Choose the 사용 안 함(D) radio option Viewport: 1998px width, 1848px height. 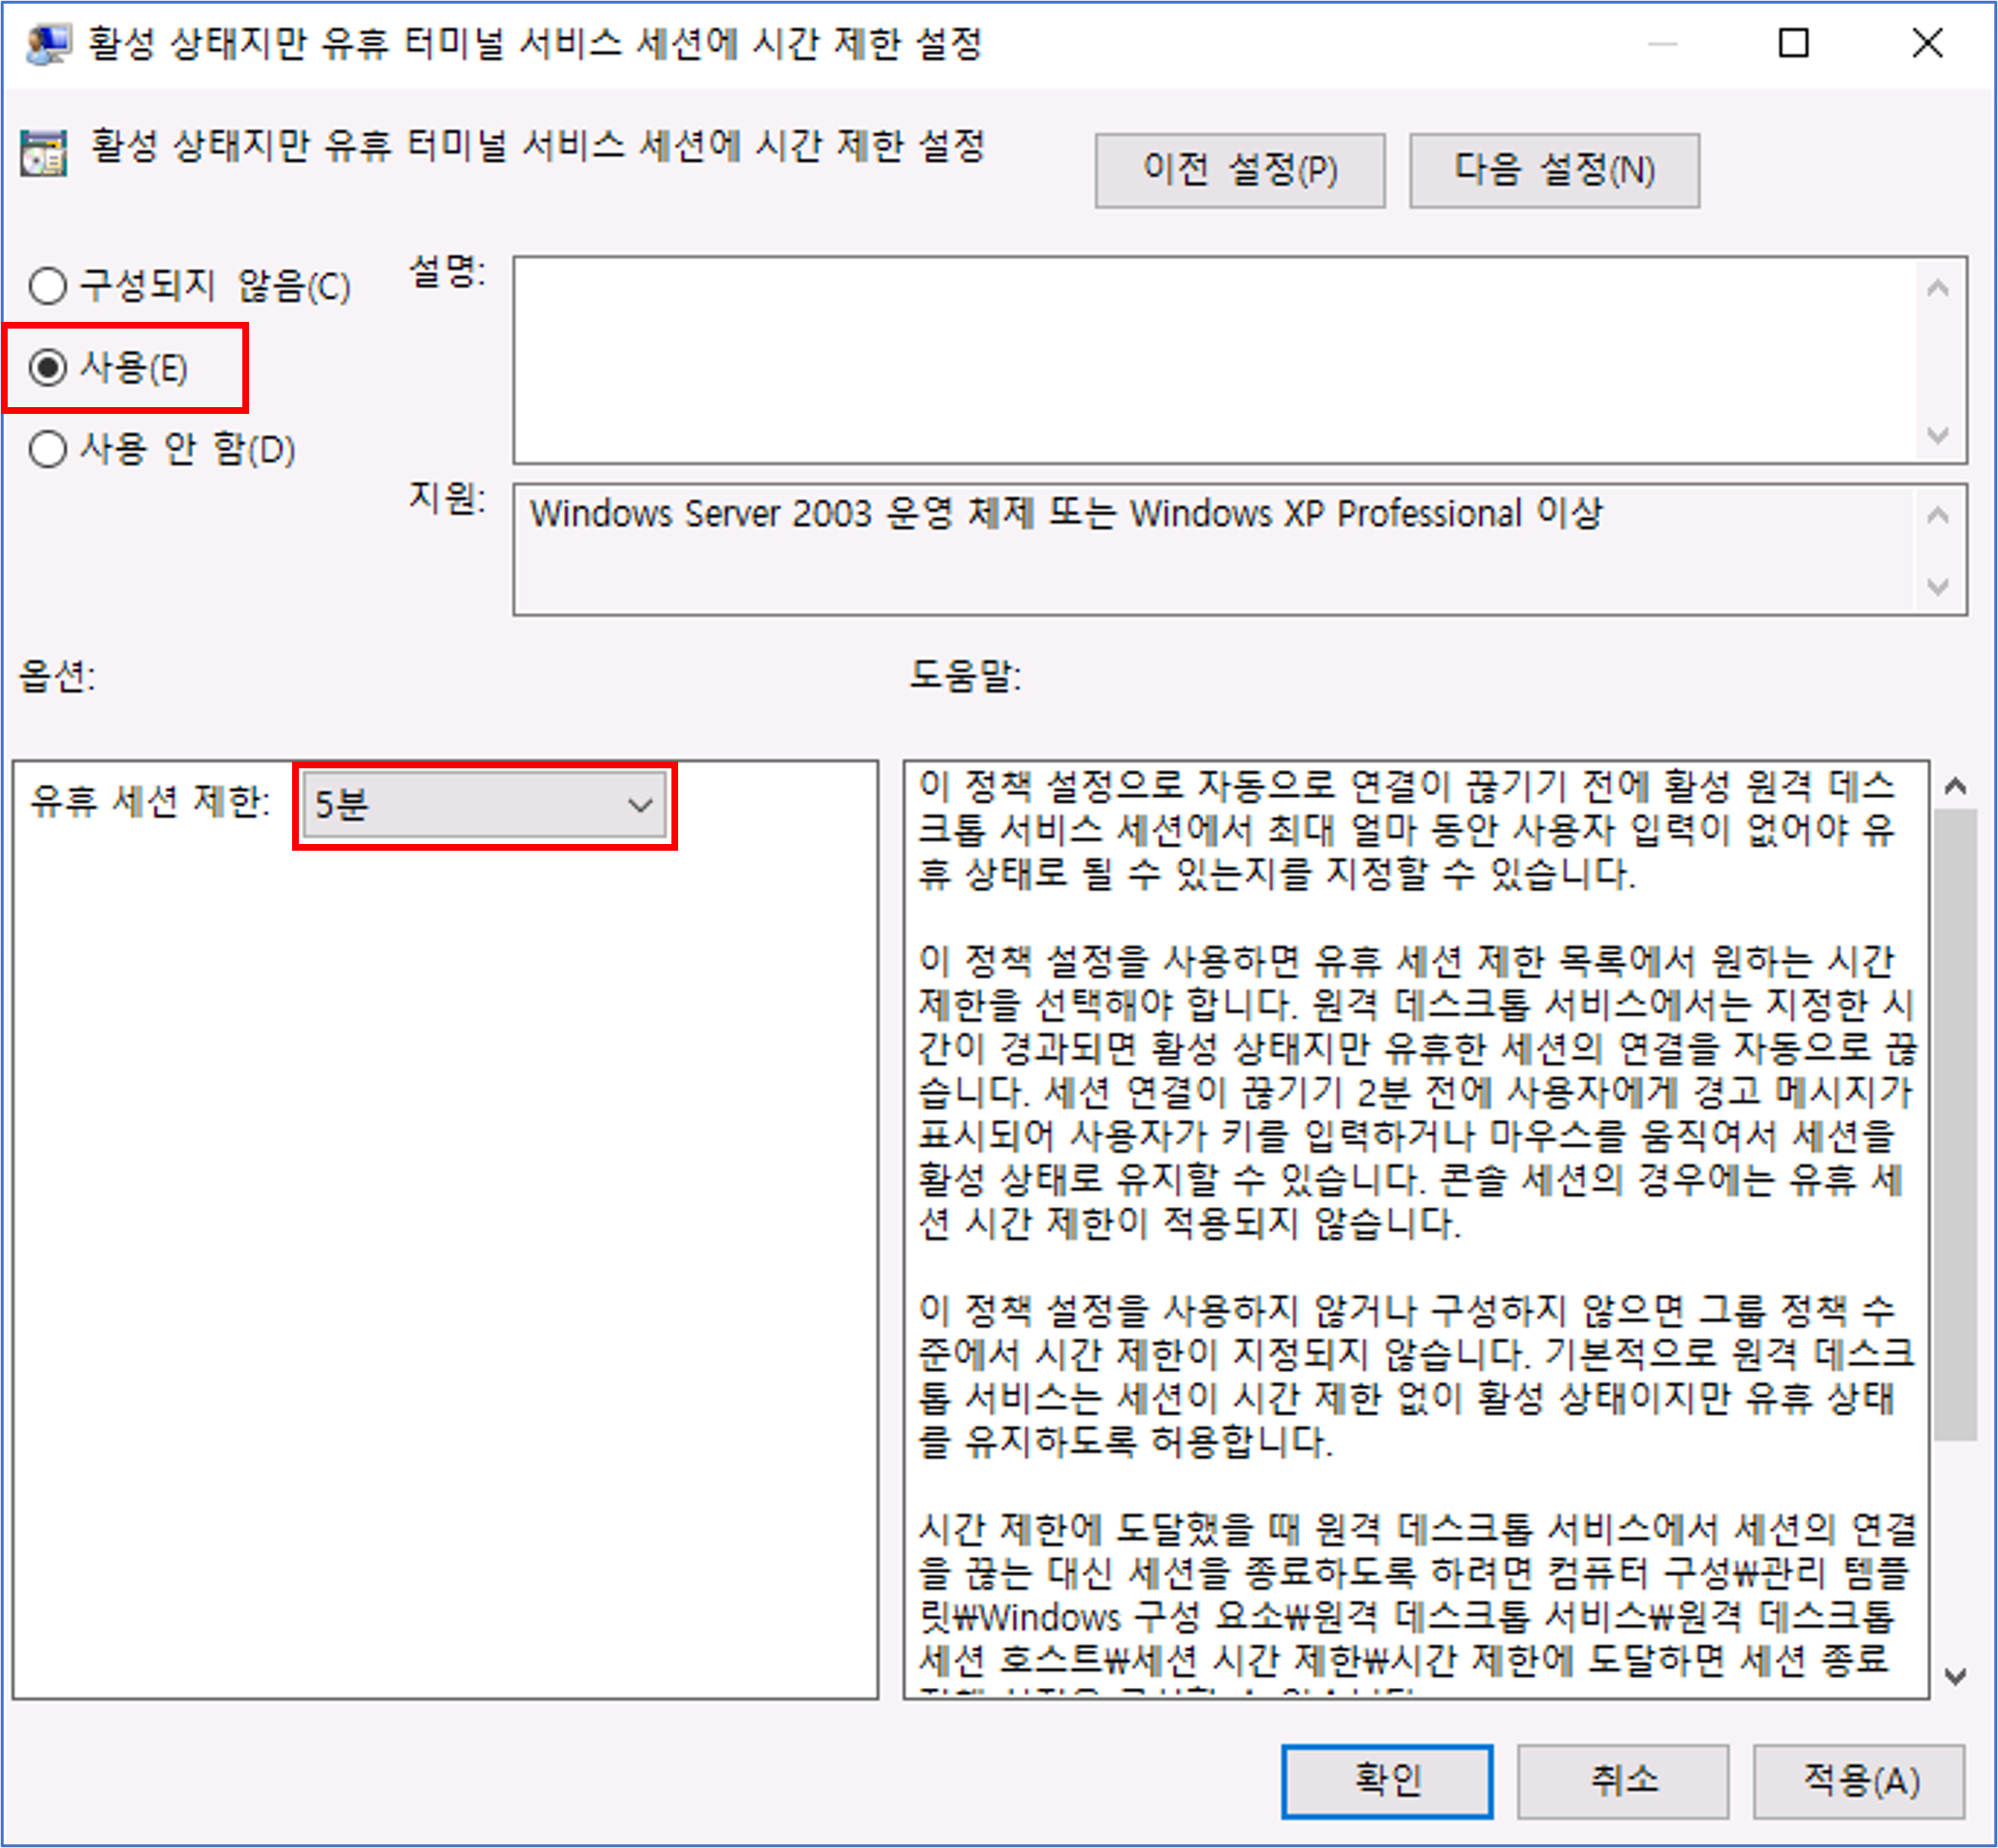click(48, 449)
